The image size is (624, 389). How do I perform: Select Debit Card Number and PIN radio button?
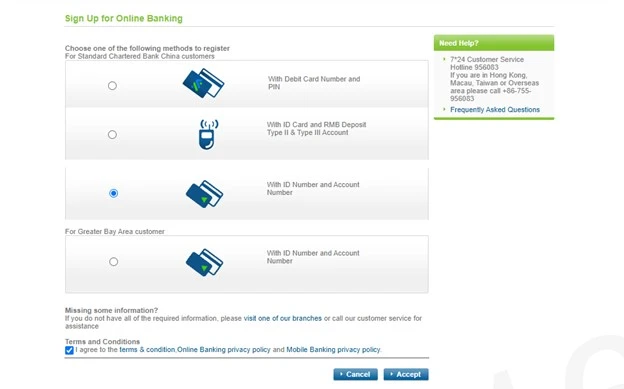(x=112, y=86)
